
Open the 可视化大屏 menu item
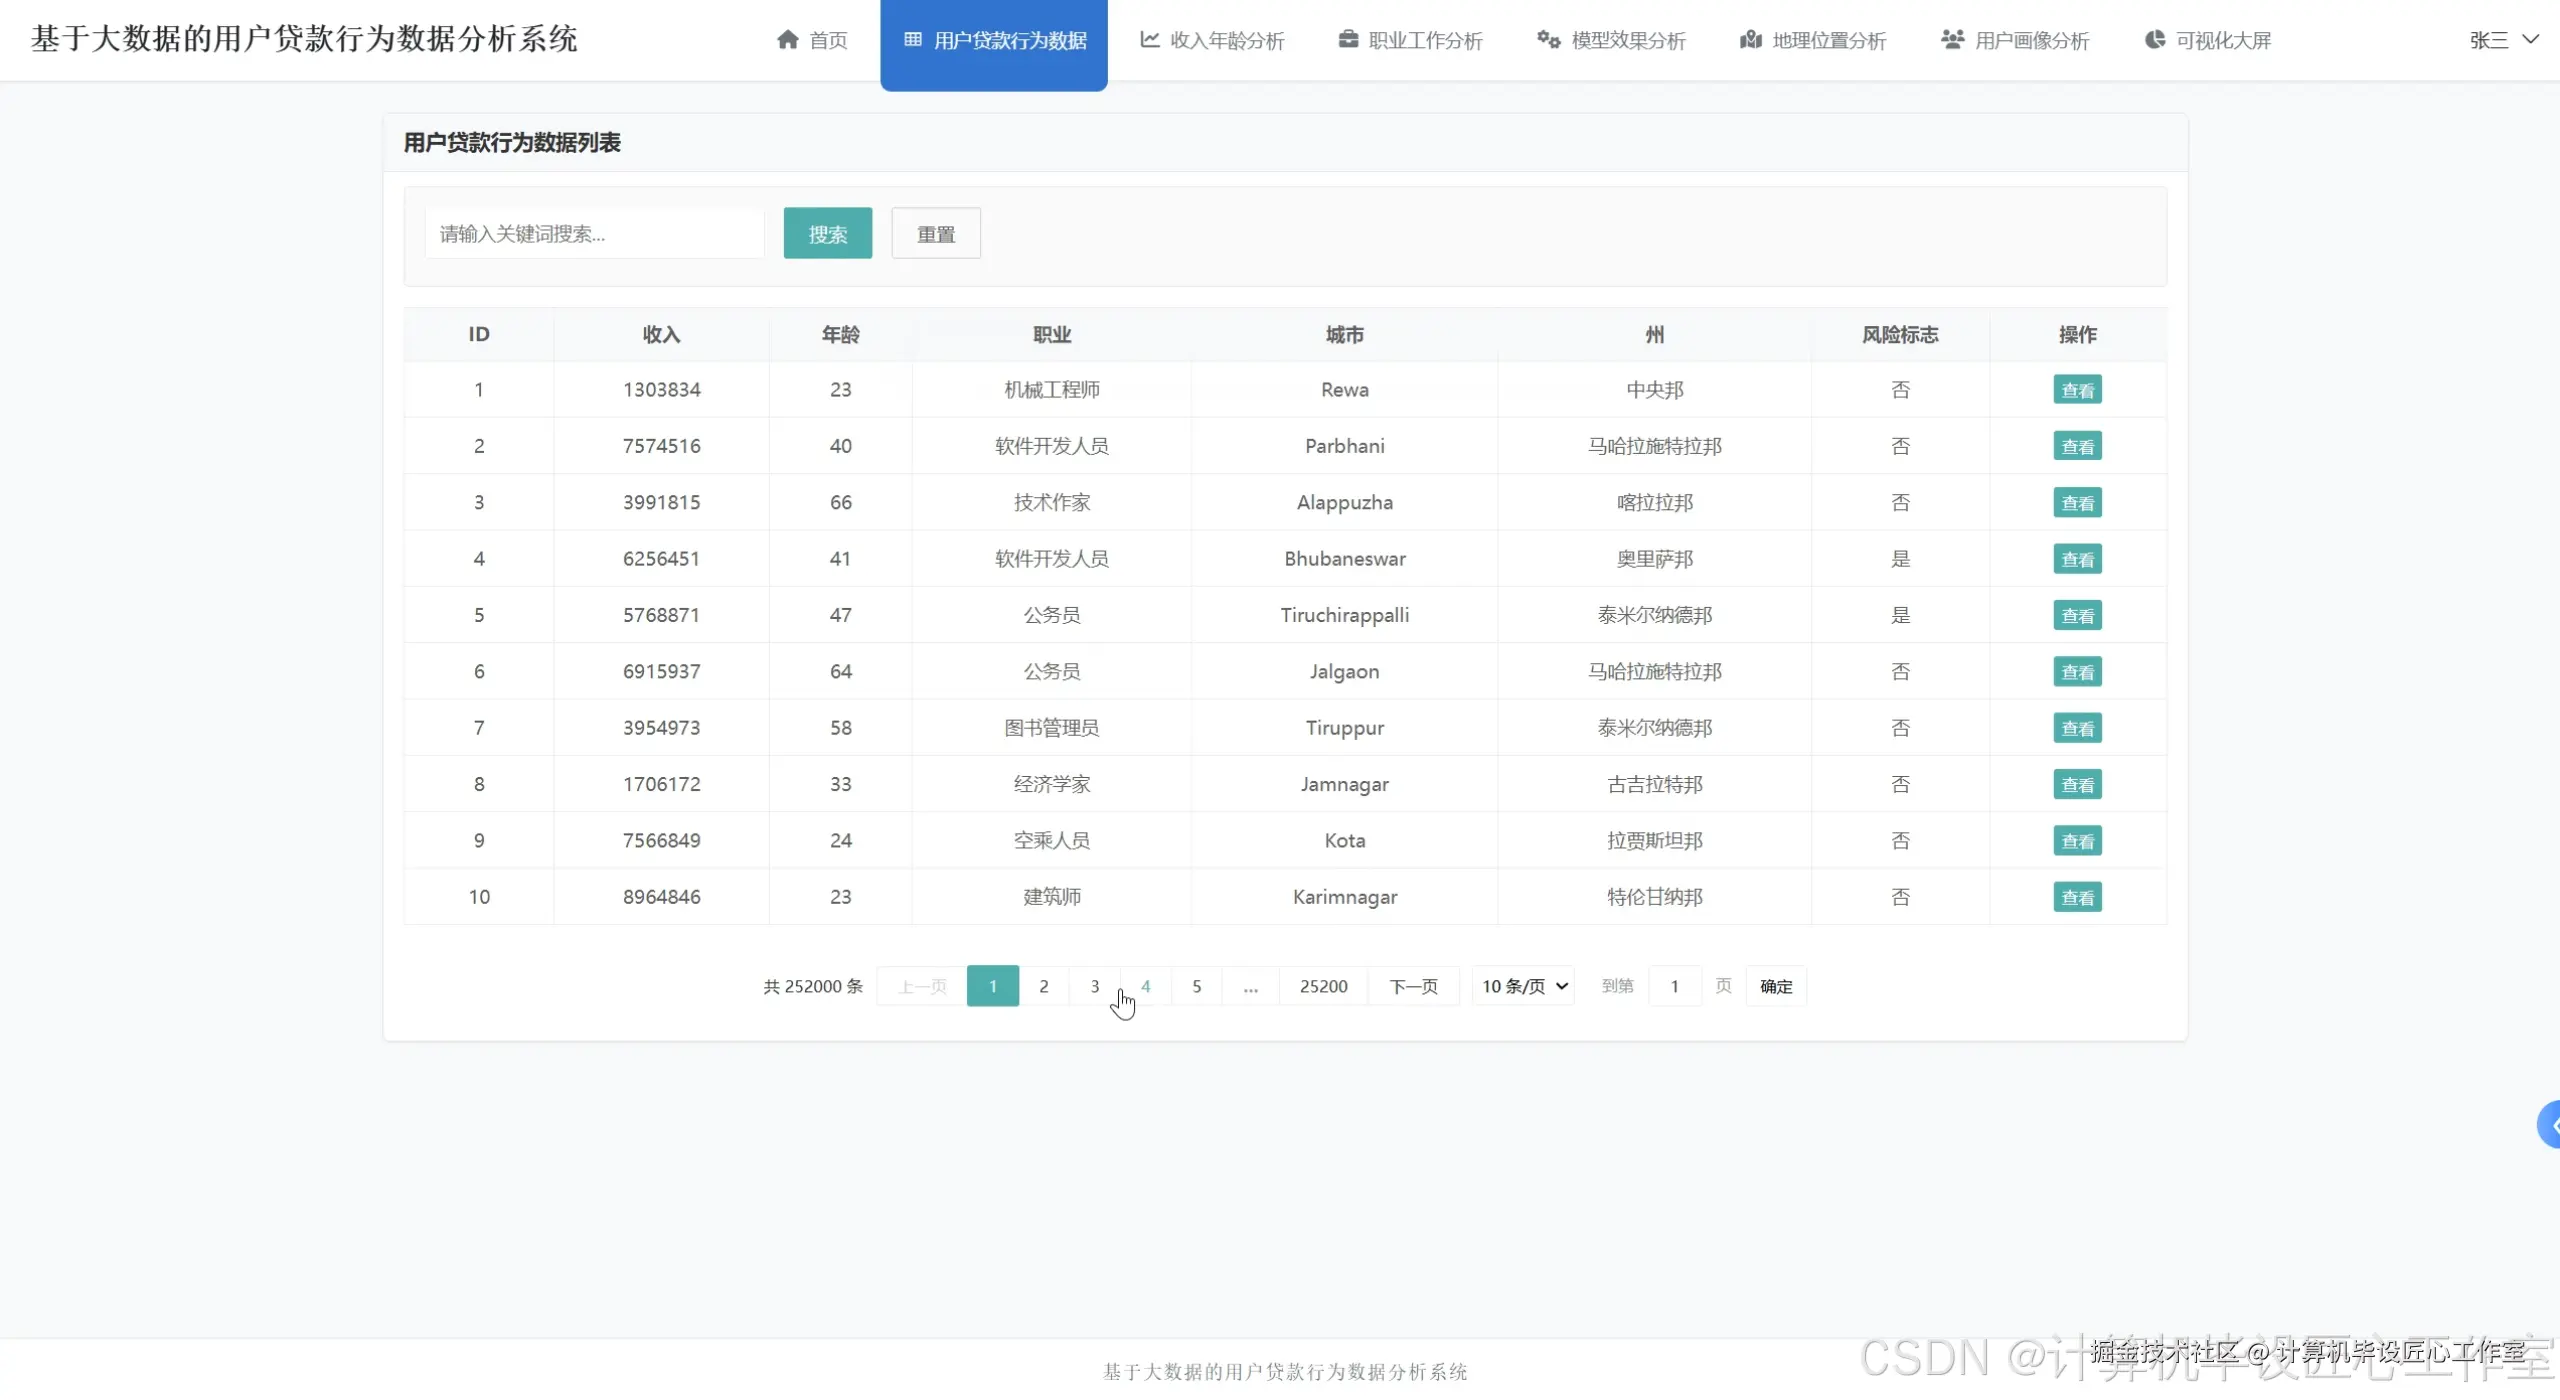(x=2208, y=40)
